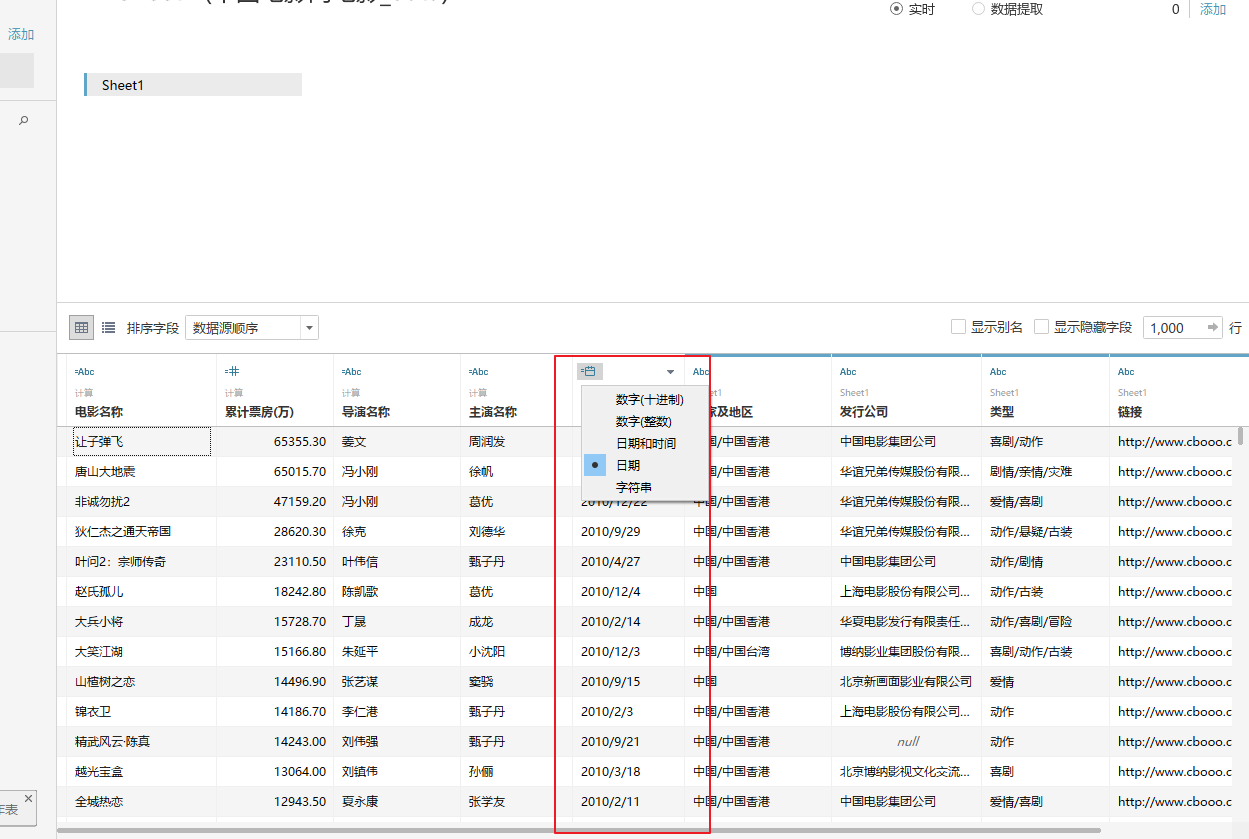Click the Abc type icon of 发行公司
Image resolution: width=1249 pixels, height=839 pixels.
[x=848, y=372]
